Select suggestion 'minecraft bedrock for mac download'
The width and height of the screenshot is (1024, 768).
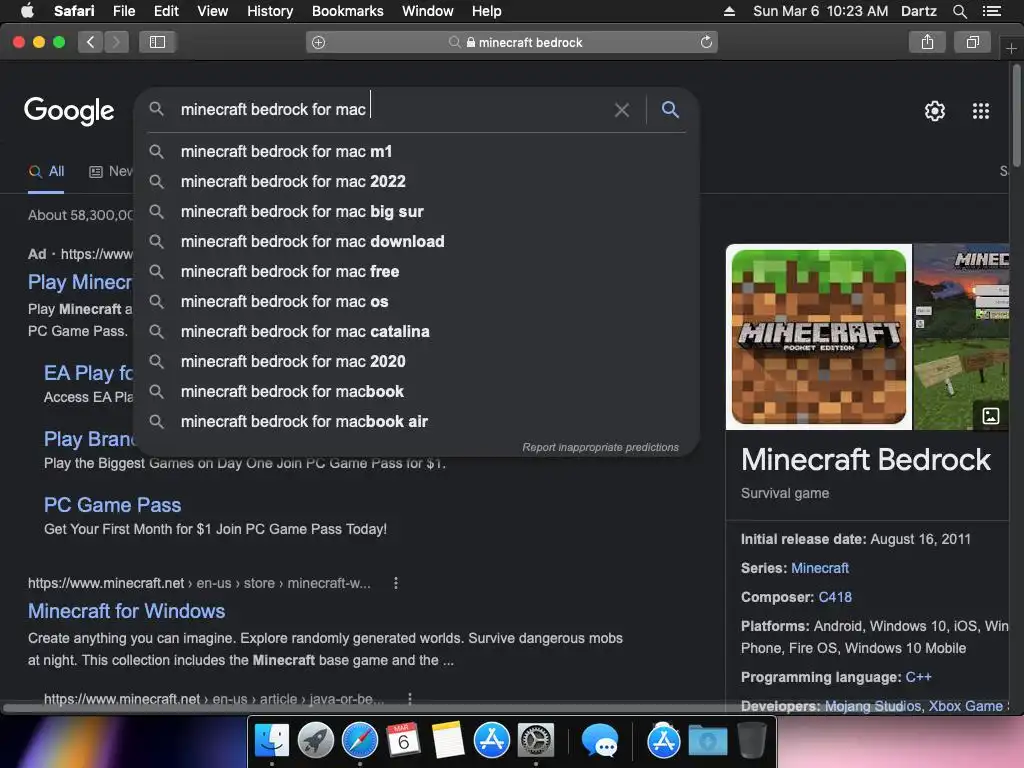coord(417,242)
